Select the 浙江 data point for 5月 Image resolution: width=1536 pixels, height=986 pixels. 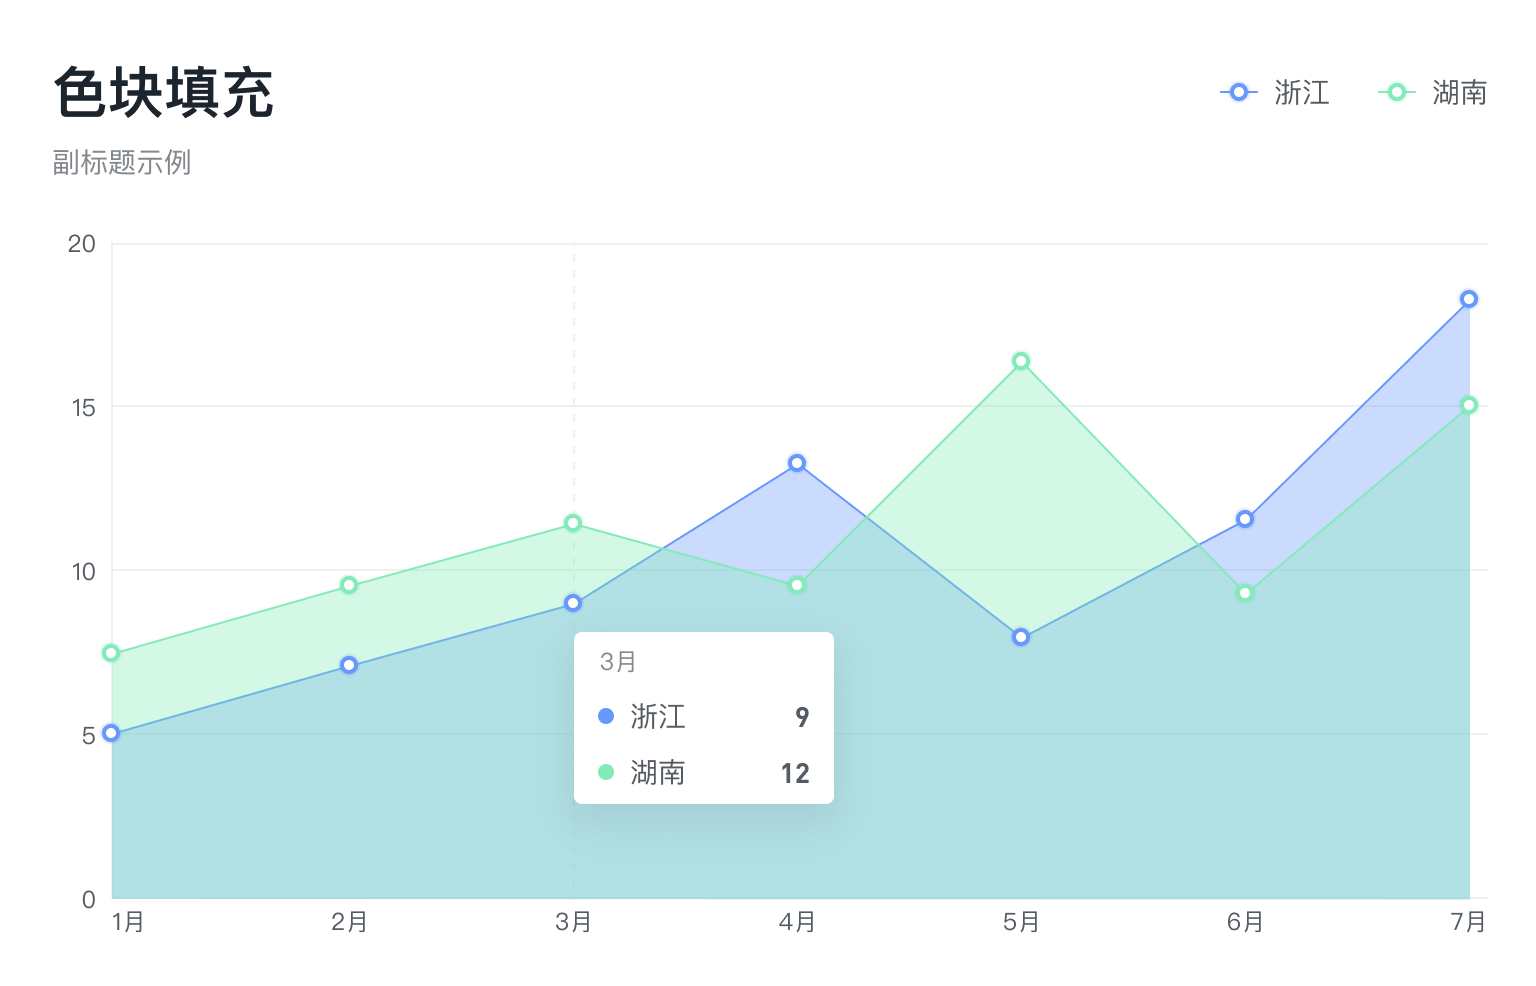pos(1021,637)
